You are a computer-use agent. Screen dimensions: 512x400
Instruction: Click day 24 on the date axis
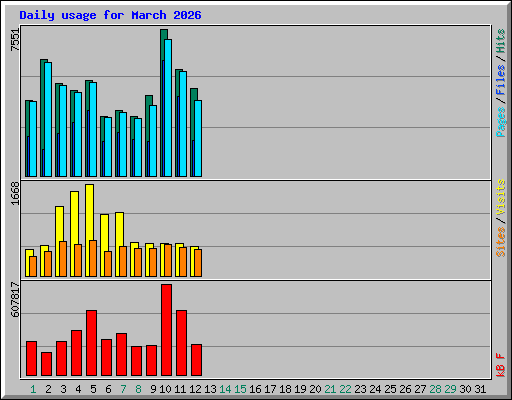pyautogui.click(x=375, y=389)
